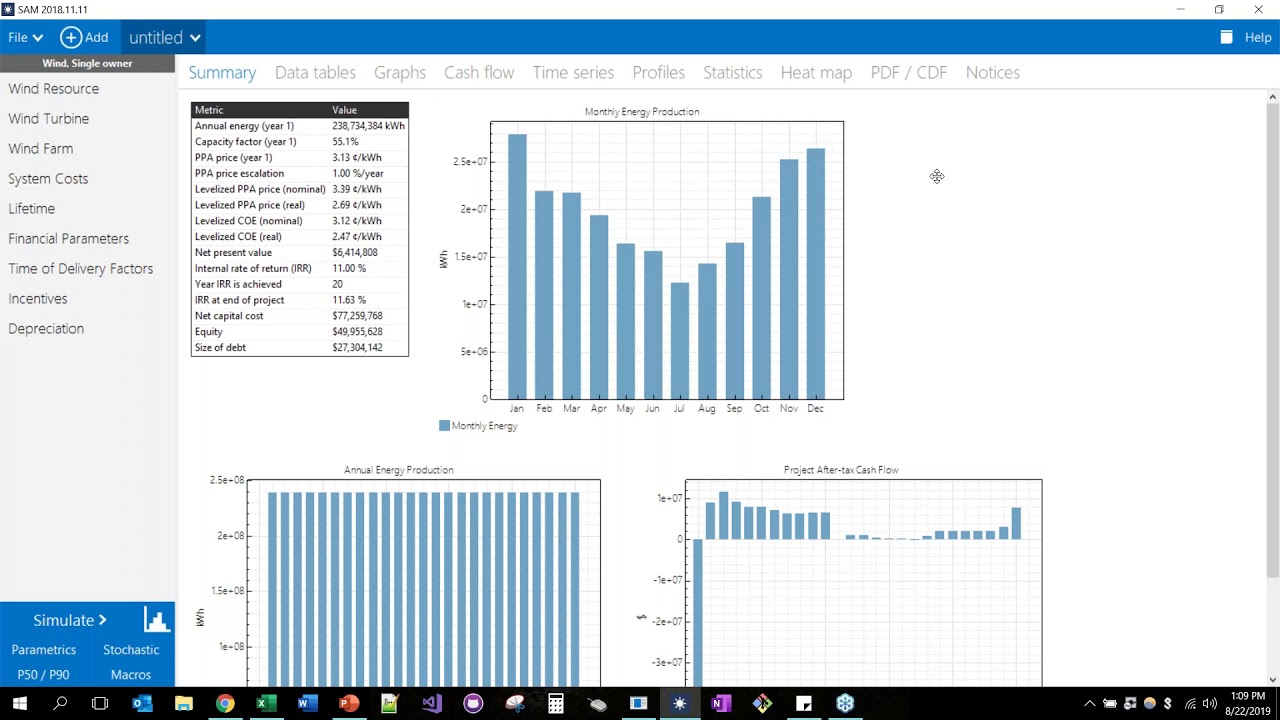Open the Help link
This screenshot has width=1280, height=720.
click(x=1258, y=37)
